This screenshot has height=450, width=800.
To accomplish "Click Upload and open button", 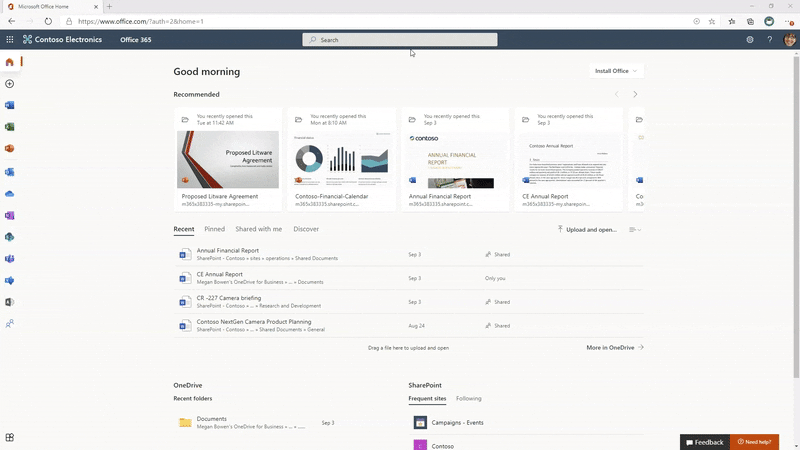I will (x=587, y=230).
